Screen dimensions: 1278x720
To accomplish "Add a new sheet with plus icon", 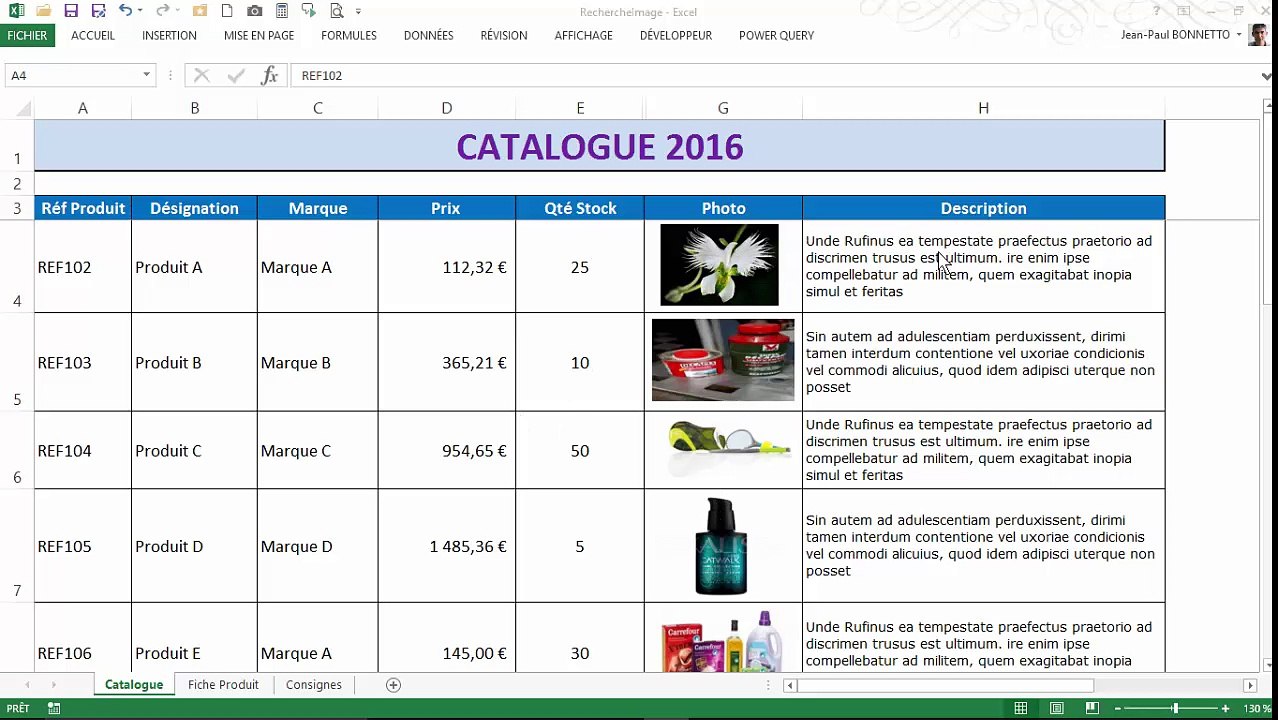I will pos(394,685).
